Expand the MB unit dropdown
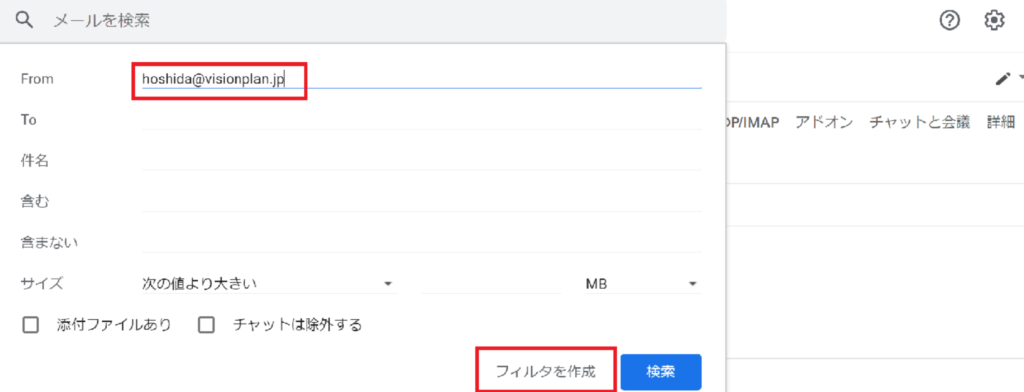This screenshot has width=1024, height=392. 643,284
